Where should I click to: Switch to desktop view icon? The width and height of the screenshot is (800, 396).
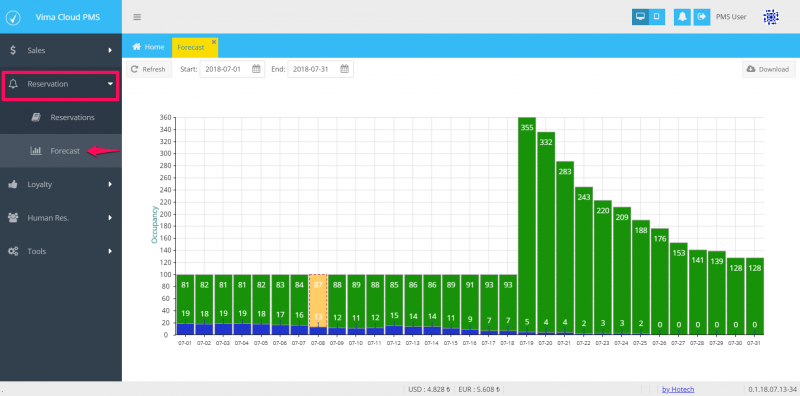pos(640,17)
